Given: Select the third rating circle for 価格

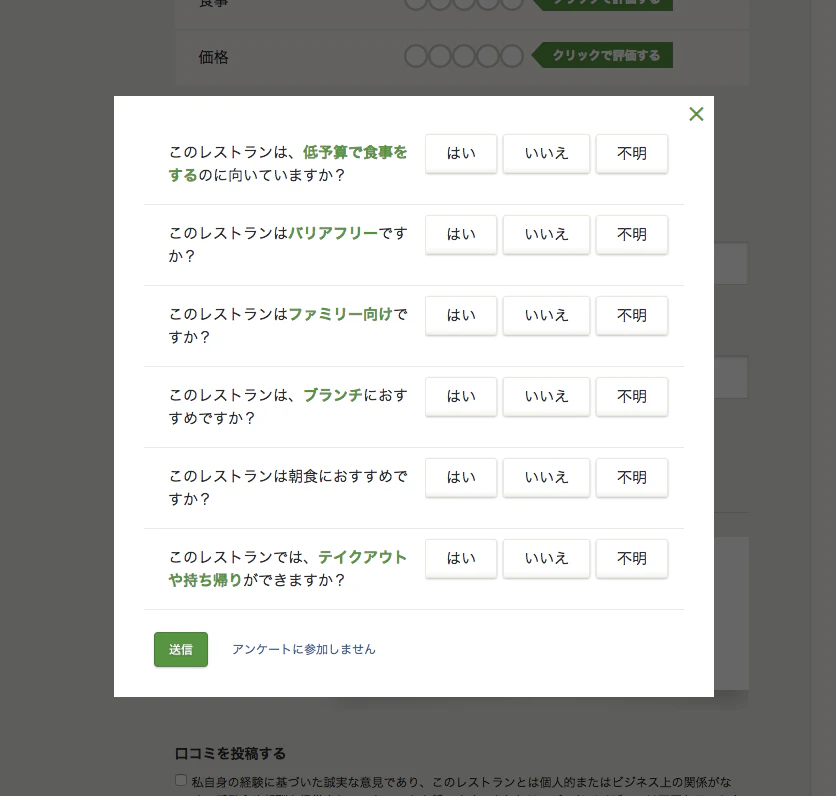Looking at the screenshot, I should 464,56.
